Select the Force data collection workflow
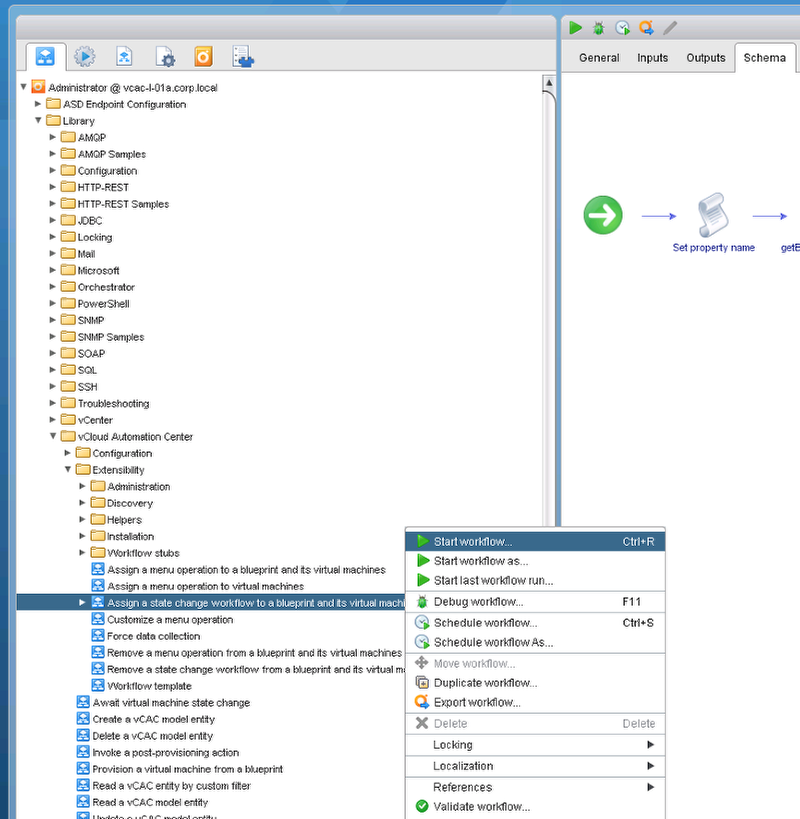800x819 pixels. (153, 636)
